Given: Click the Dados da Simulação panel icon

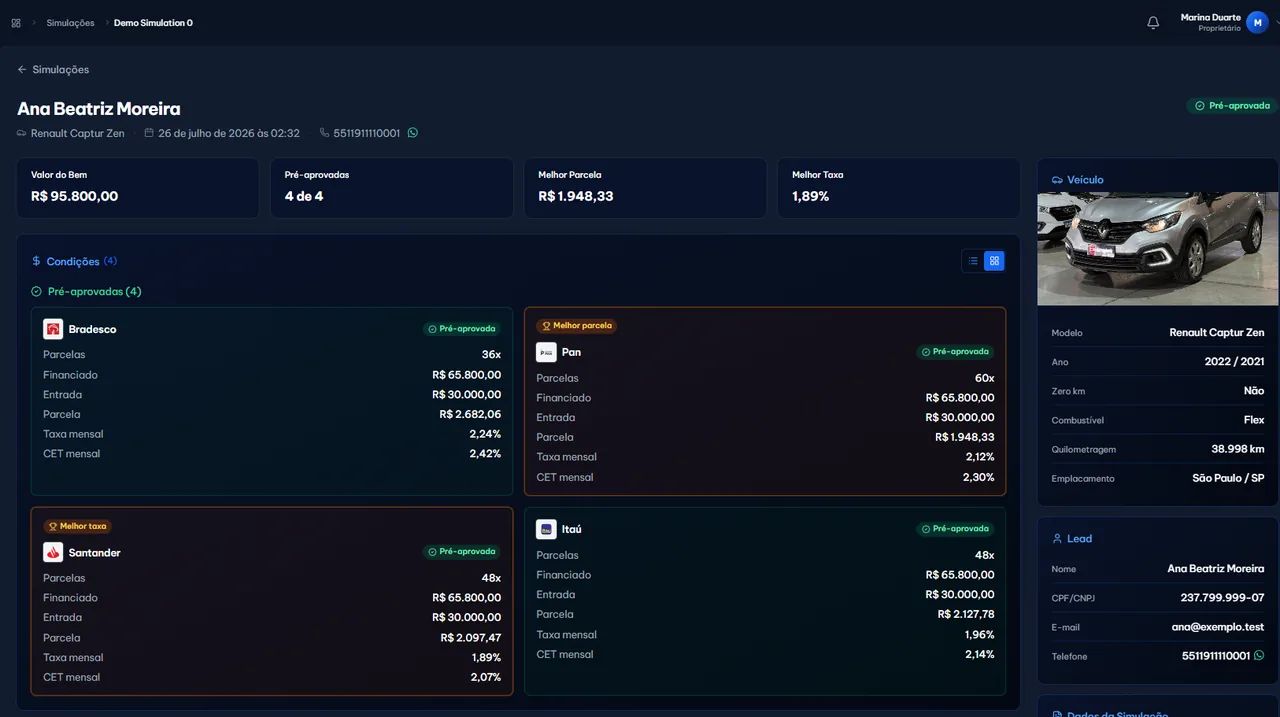Looking at the screenshot, I should [1057, 714].
